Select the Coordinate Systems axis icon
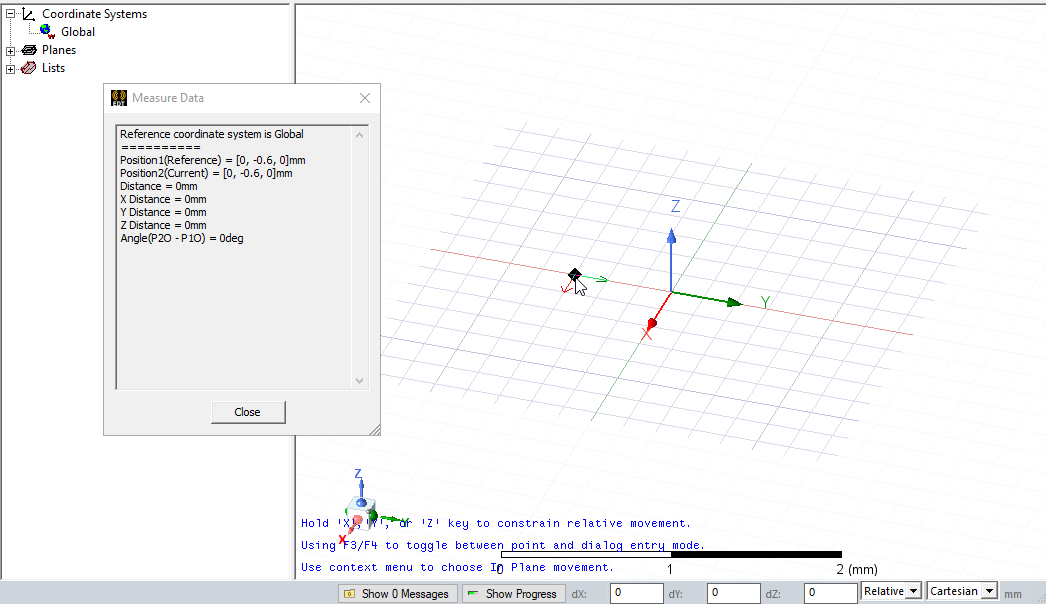This screenshot has height=604, width=1046. click(28, 13)
